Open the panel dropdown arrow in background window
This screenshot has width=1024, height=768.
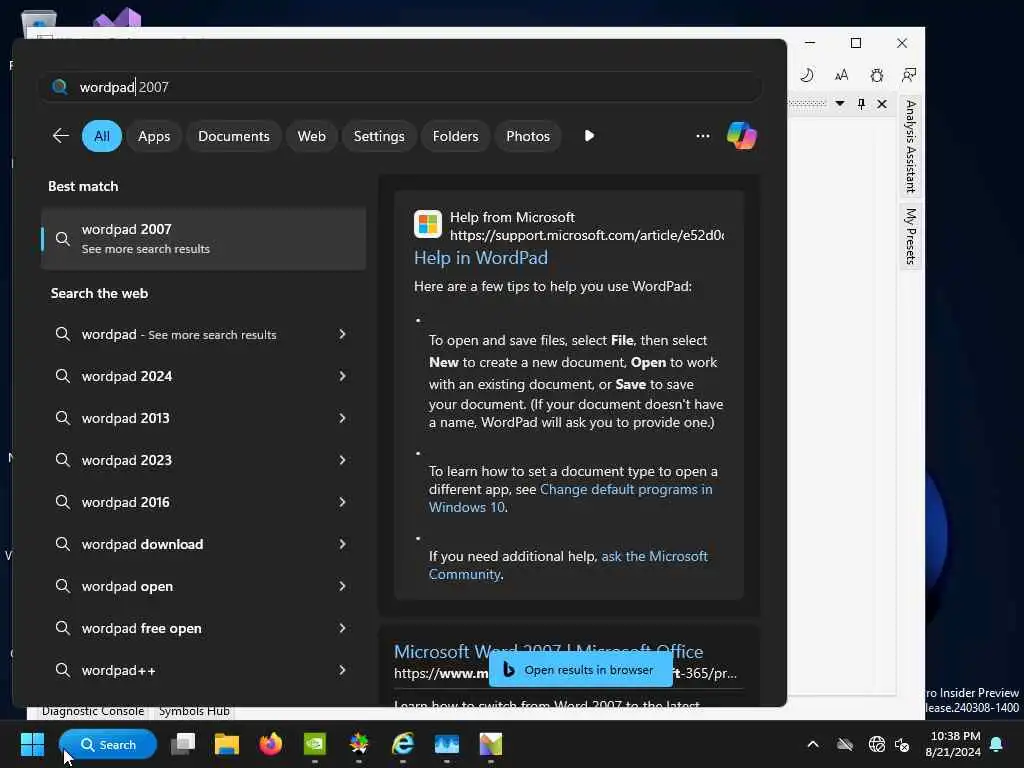[840, 104]
